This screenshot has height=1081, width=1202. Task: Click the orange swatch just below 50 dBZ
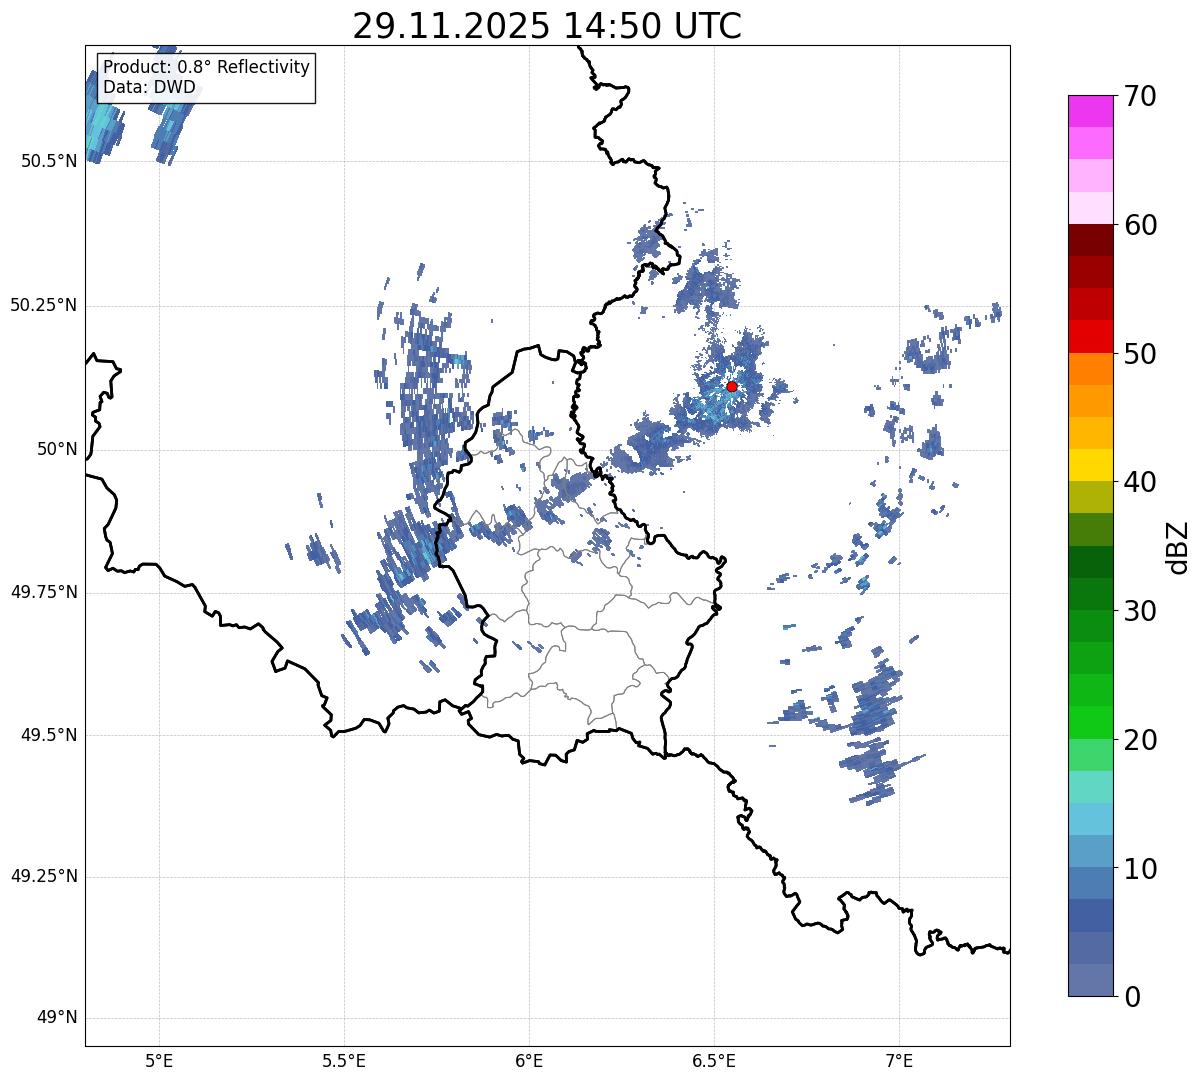(1091, 369)
